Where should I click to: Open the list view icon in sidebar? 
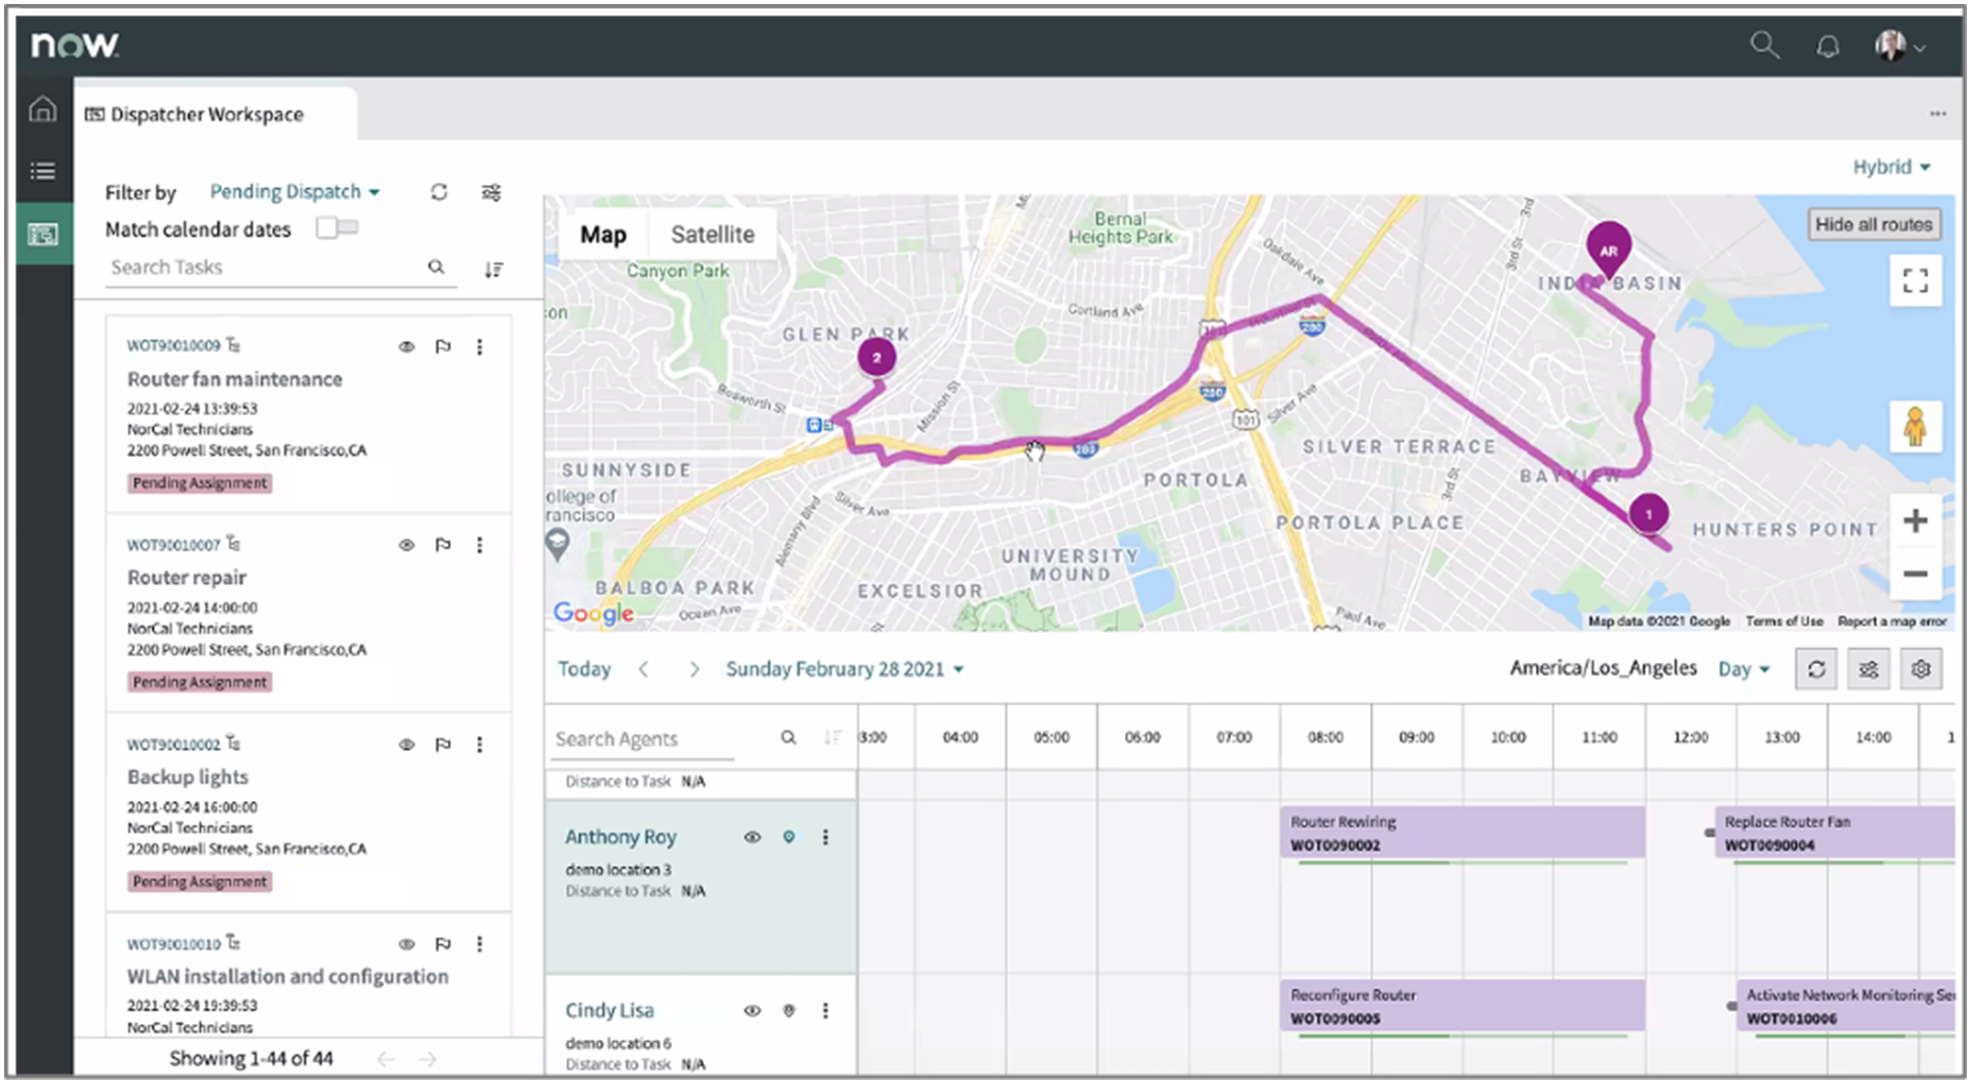[x=43, y=170]
